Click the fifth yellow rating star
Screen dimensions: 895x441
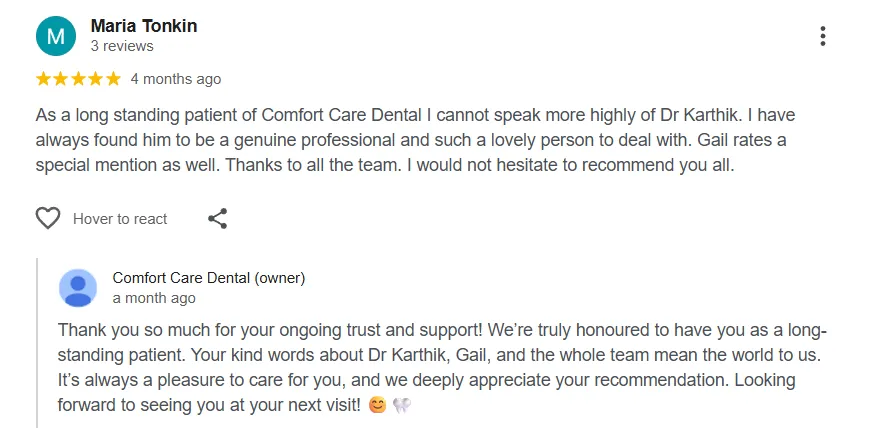pyautogui.click(x=113, y=79)
